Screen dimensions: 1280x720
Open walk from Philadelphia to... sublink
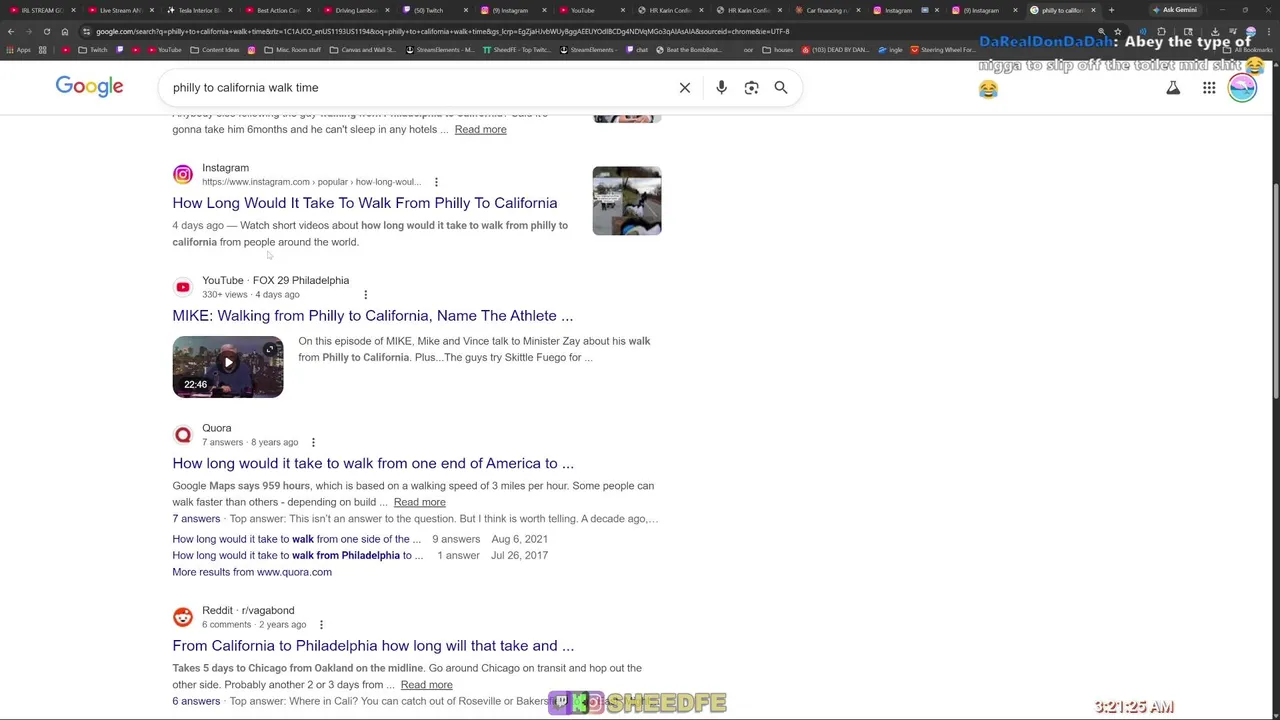click(x=298, y=555)
